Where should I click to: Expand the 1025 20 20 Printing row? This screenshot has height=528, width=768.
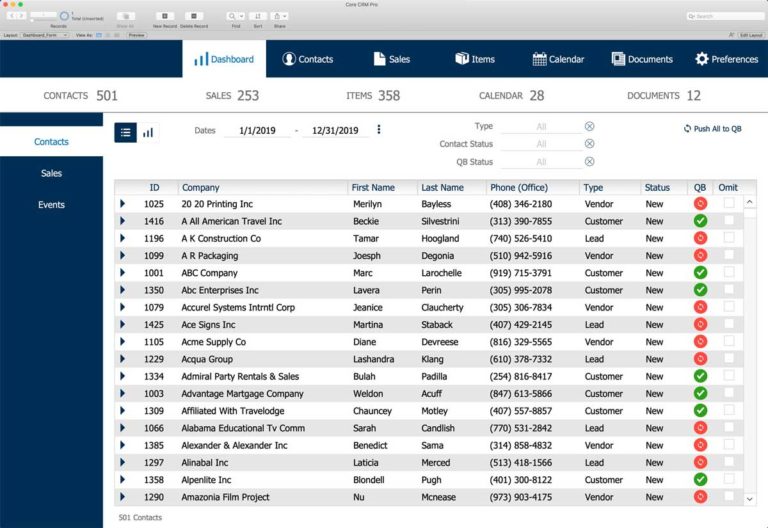pos(122,203)
